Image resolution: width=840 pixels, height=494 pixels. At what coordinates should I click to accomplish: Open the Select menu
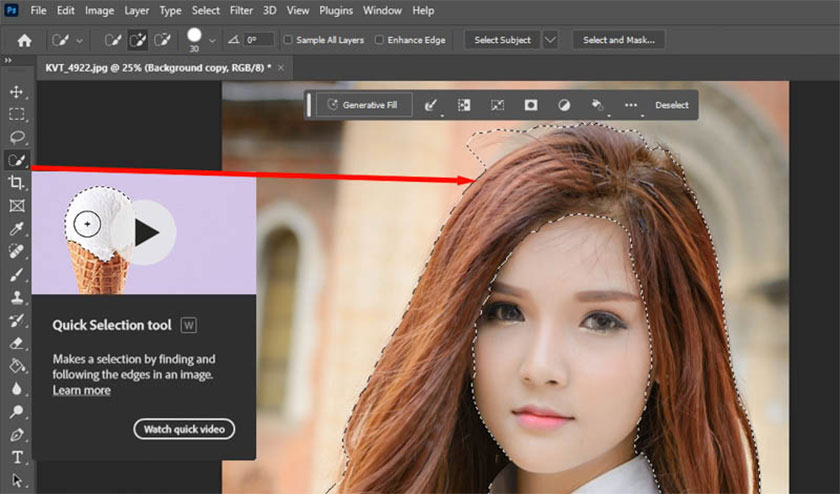point(205,10)
